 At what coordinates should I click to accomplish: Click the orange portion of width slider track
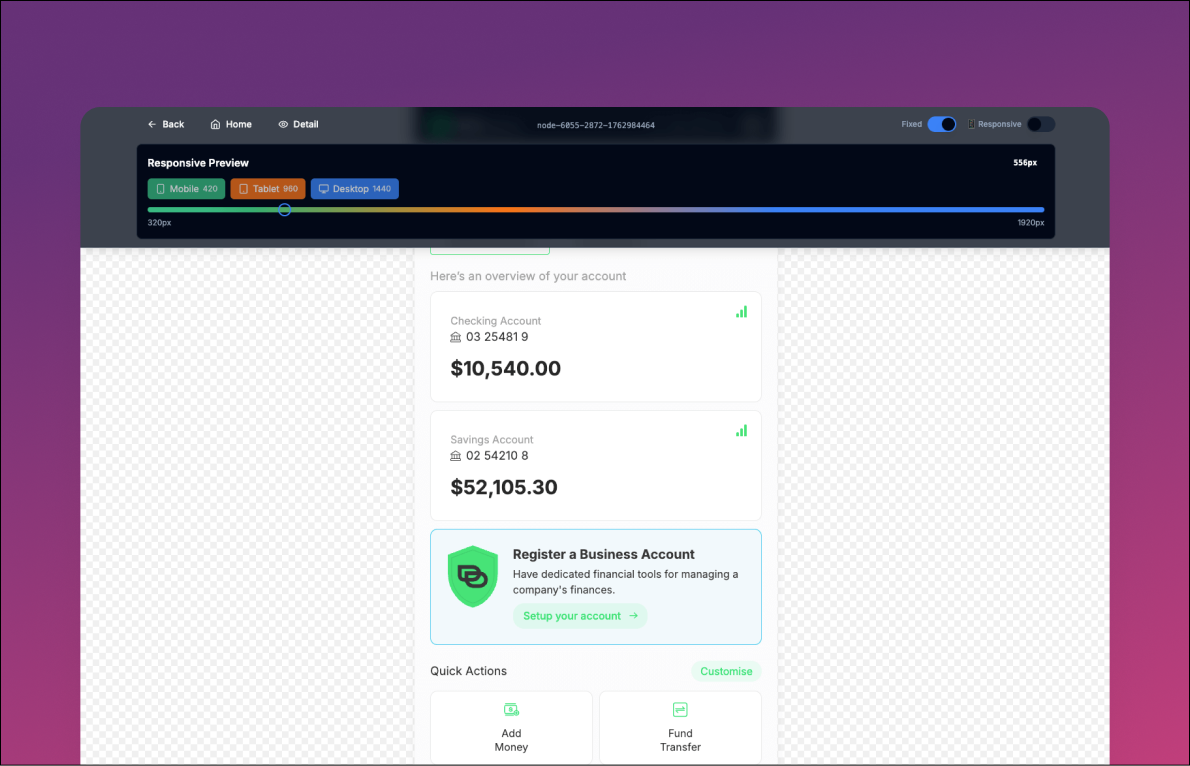pos(505,210)
